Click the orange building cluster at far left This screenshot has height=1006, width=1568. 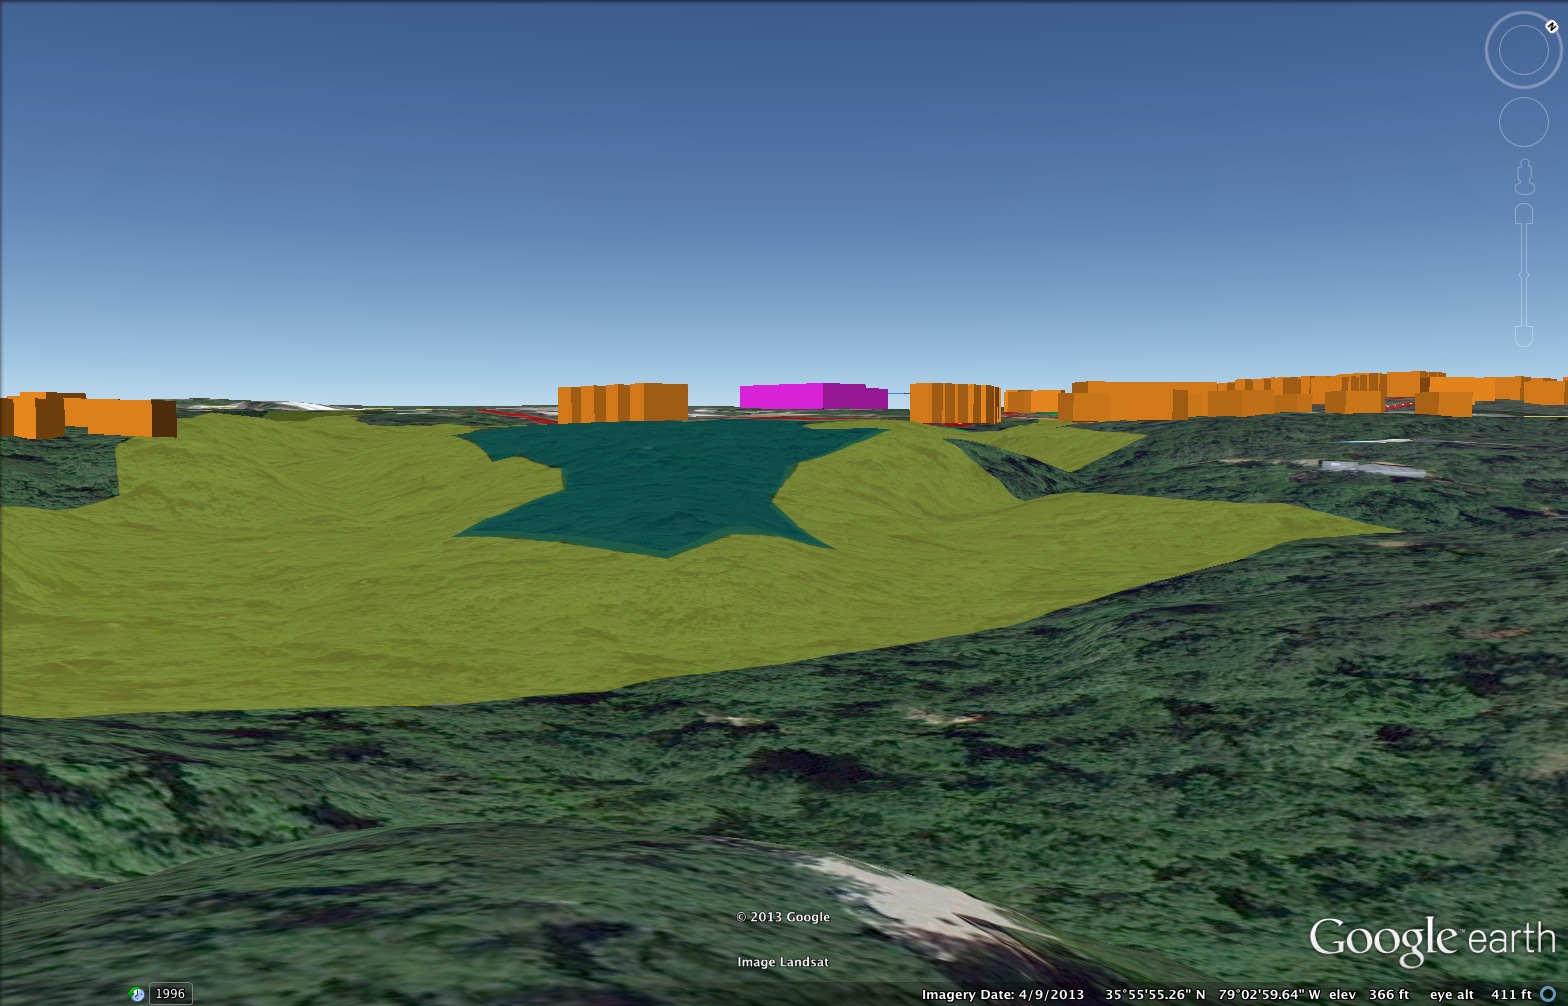tap(90, 415)
